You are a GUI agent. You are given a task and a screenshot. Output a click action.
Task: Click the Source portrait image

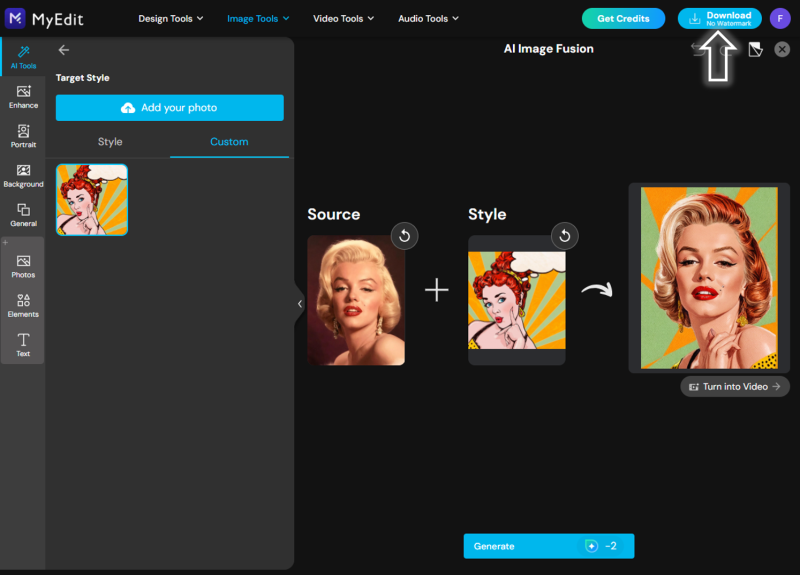356,300
